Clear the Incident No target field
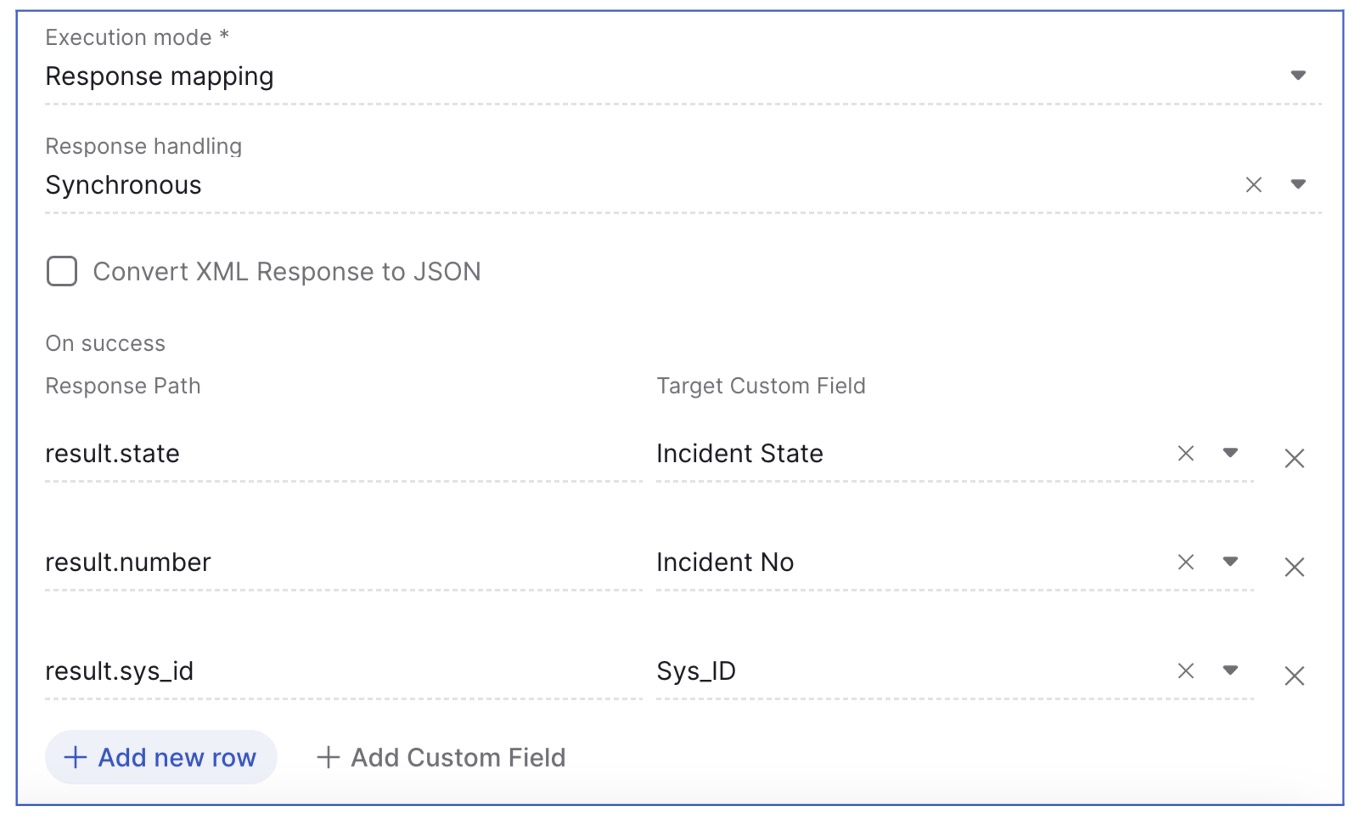The height and width of the screenshot is (824, 1370). [x=1186, y=562]
